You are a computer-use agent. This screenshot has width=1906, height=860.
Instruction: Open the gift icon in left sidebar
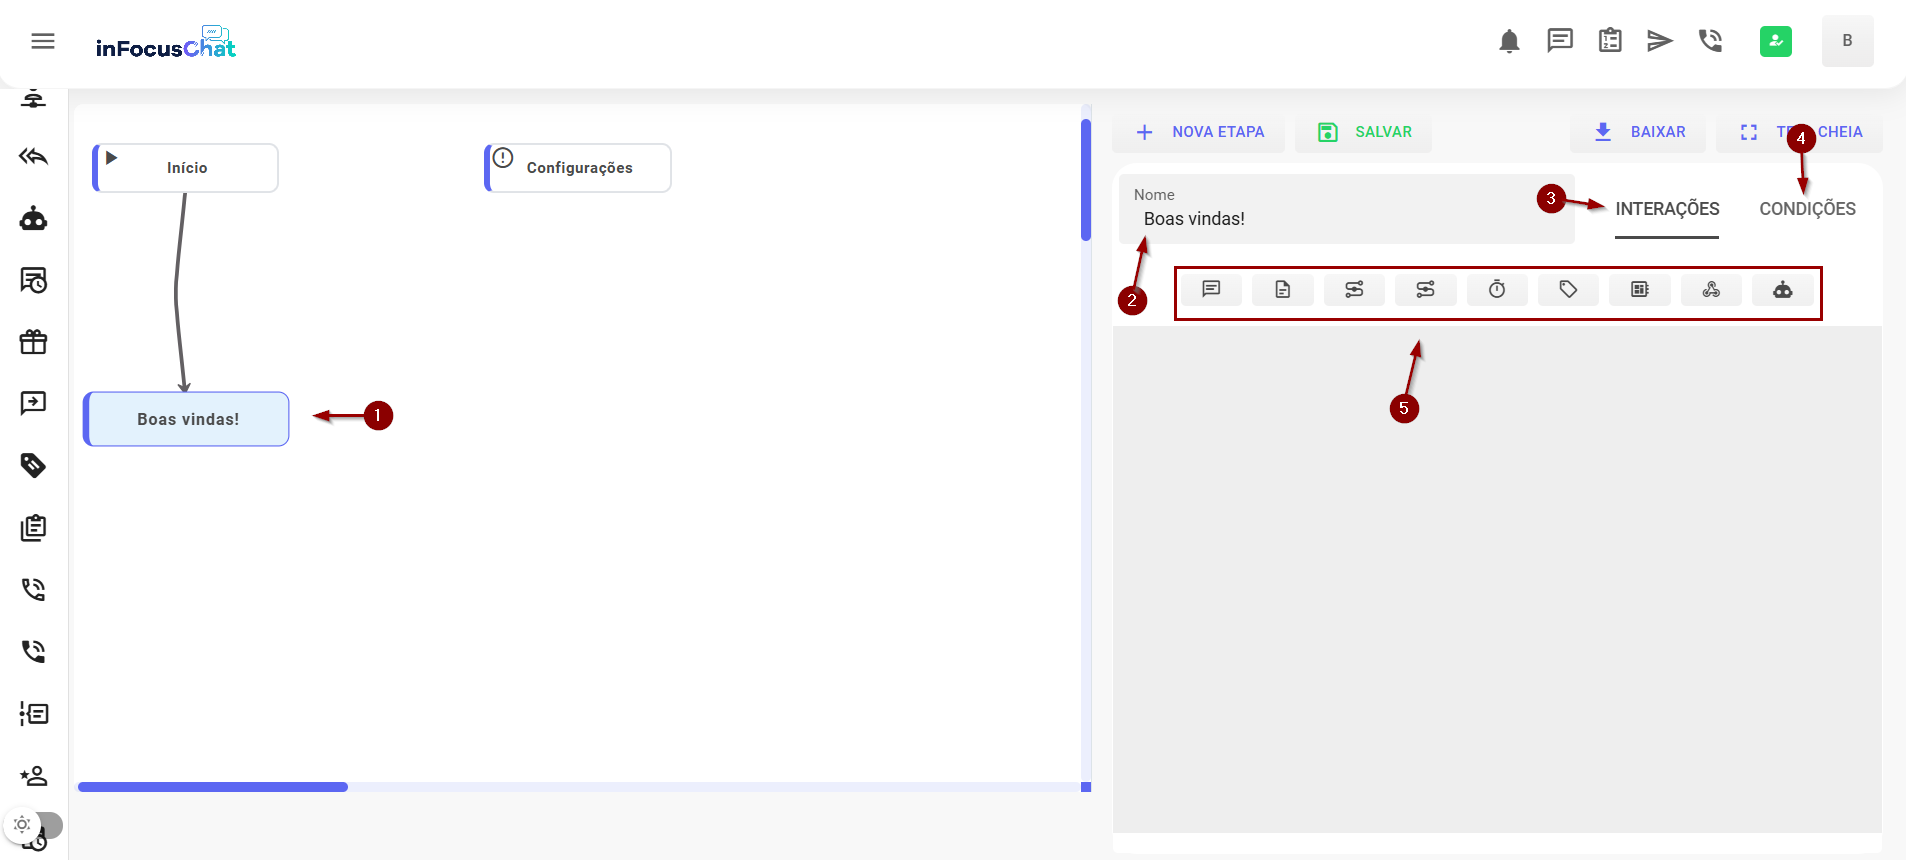coord(34,342)
